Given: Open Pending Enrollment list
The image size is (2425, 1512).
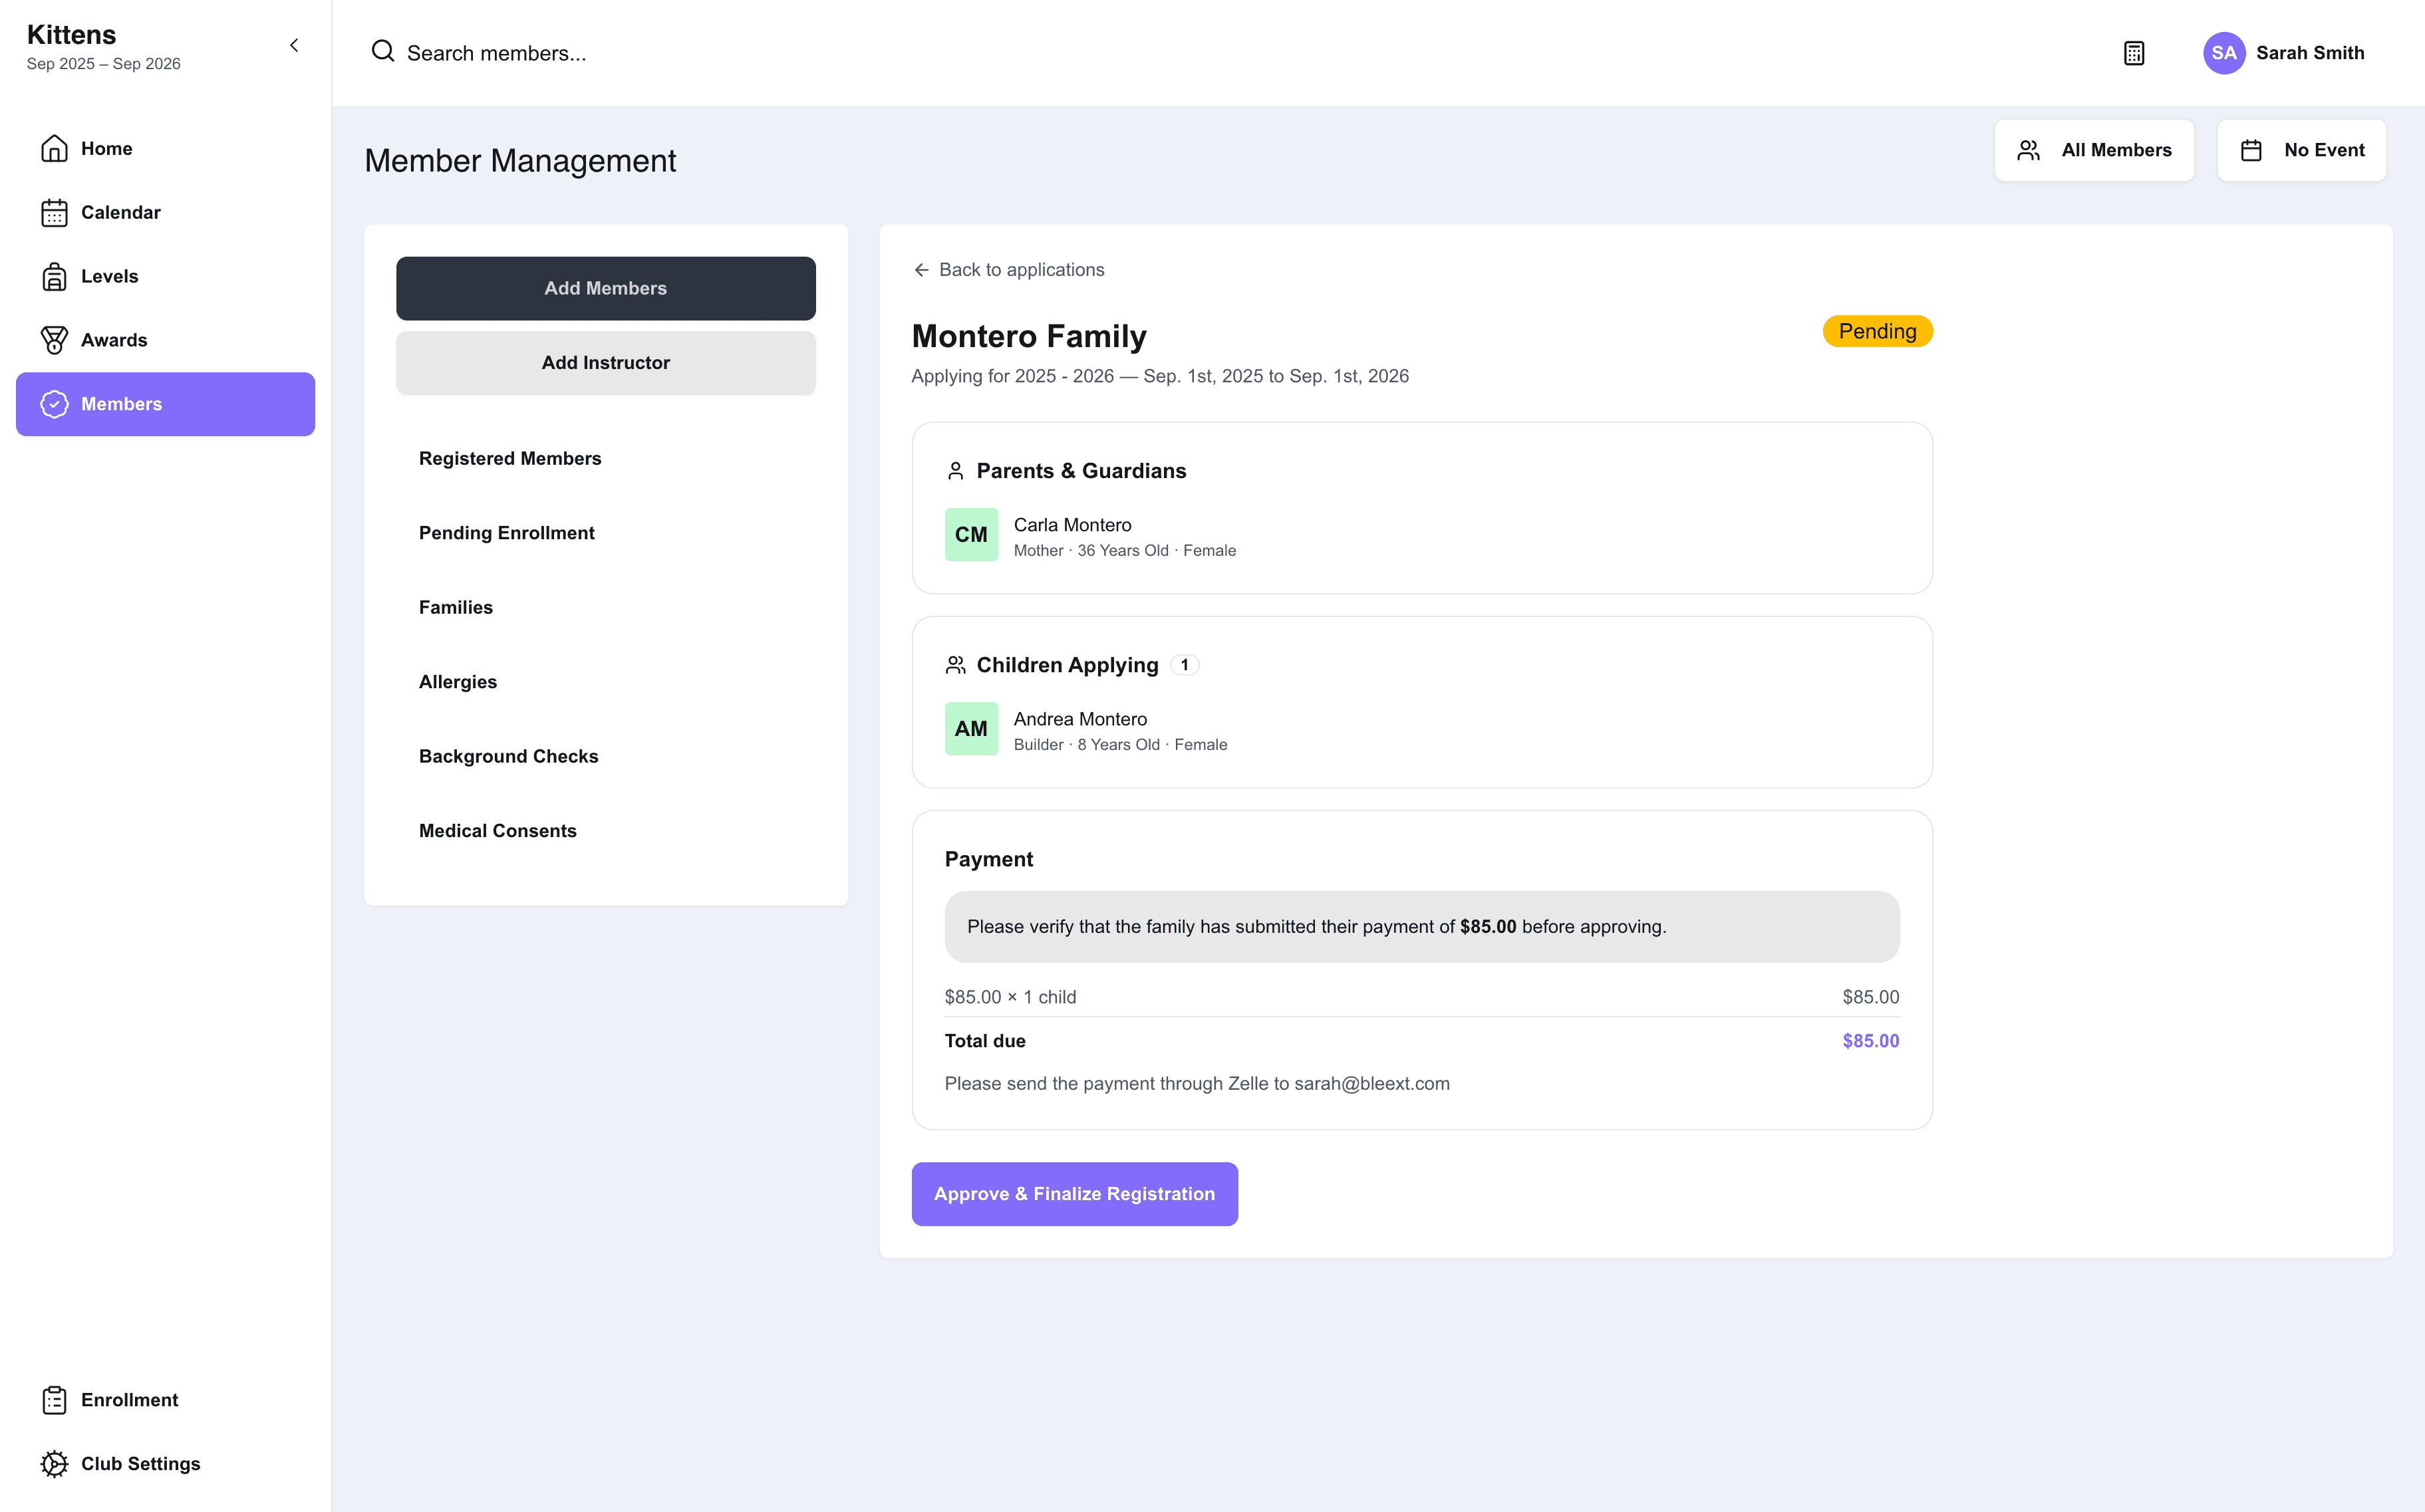Looking at the screenshot, I should 506,533.
